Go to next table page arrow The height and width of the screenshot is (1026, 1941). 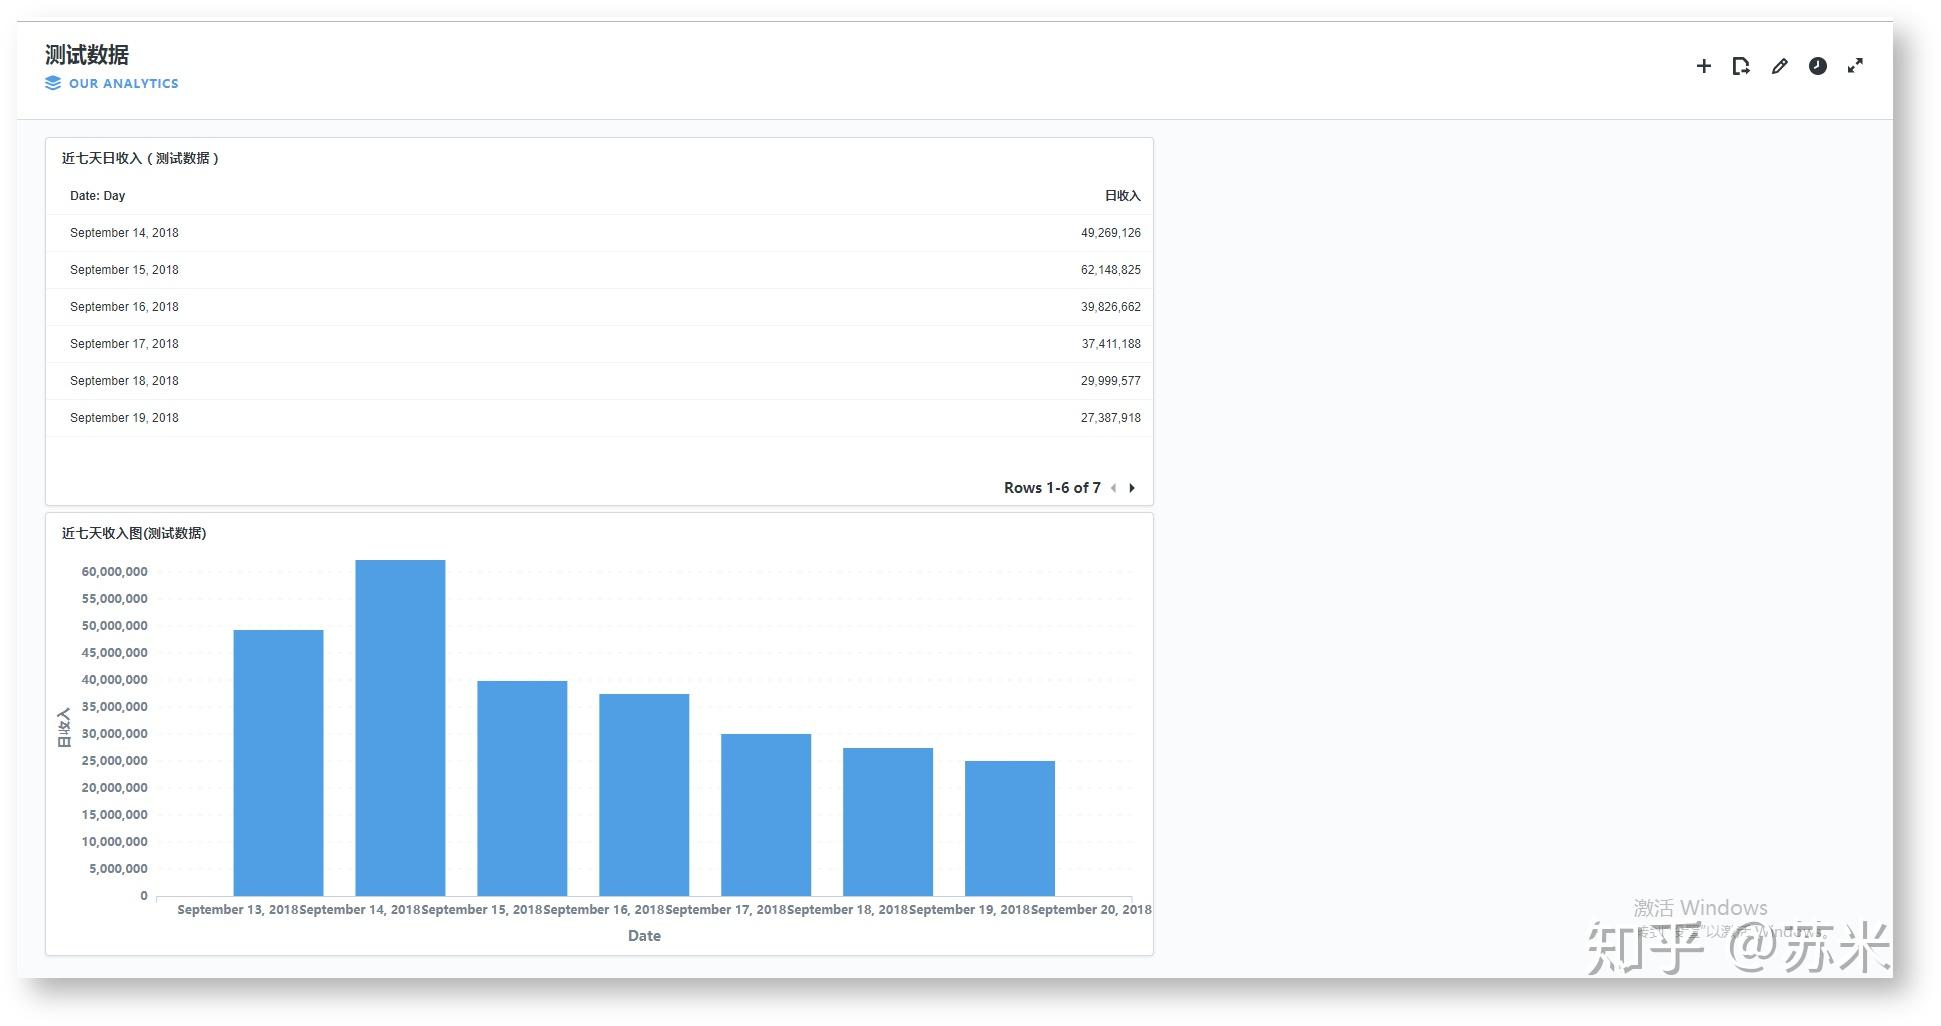click(1132, 488)
